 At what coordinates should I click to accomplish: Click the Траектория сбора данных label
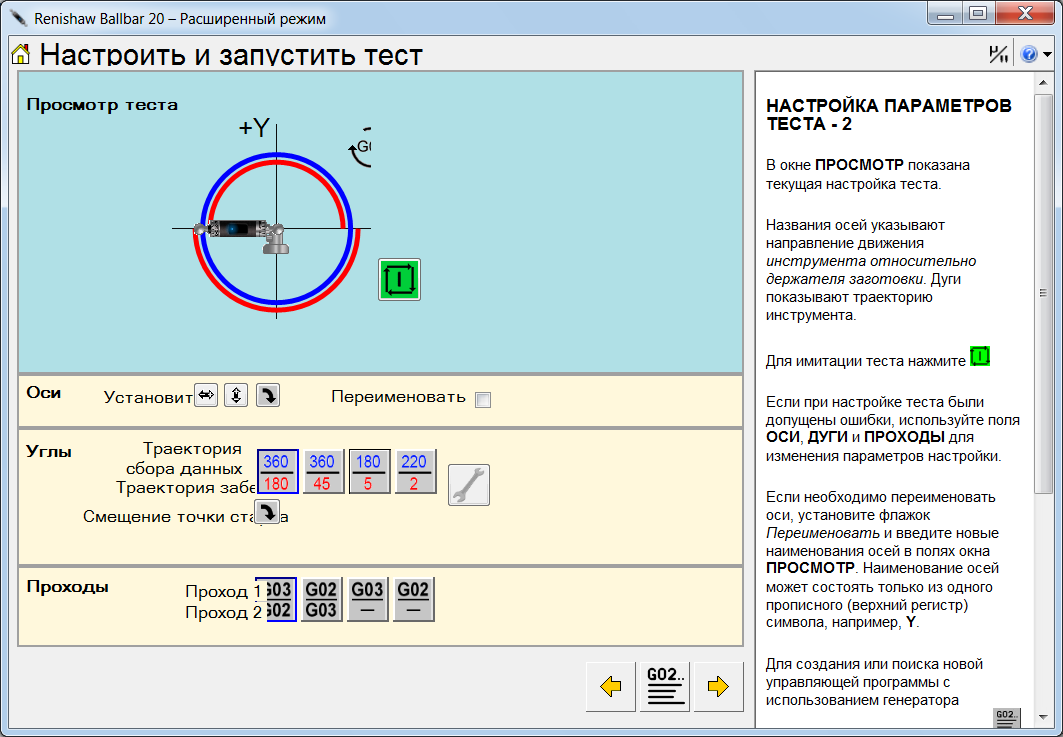tap(184, 458)
